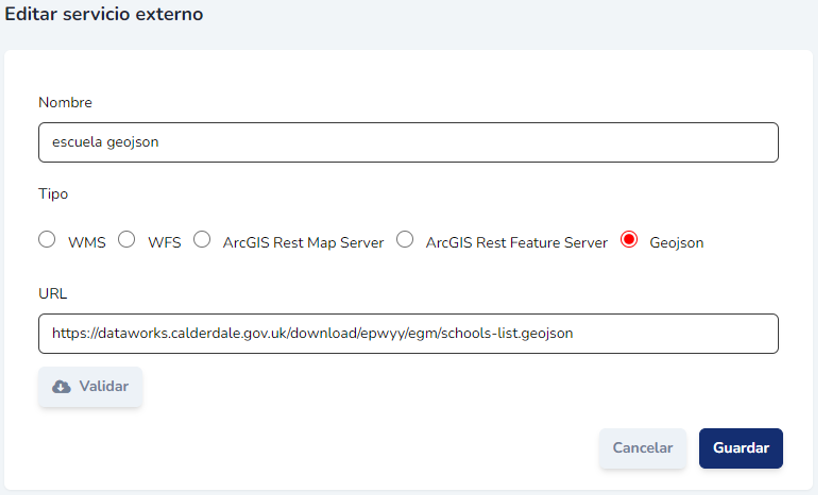Click the "Nombre" field label
The width and height of the screenshot is (818, 495).
(65, 102)
